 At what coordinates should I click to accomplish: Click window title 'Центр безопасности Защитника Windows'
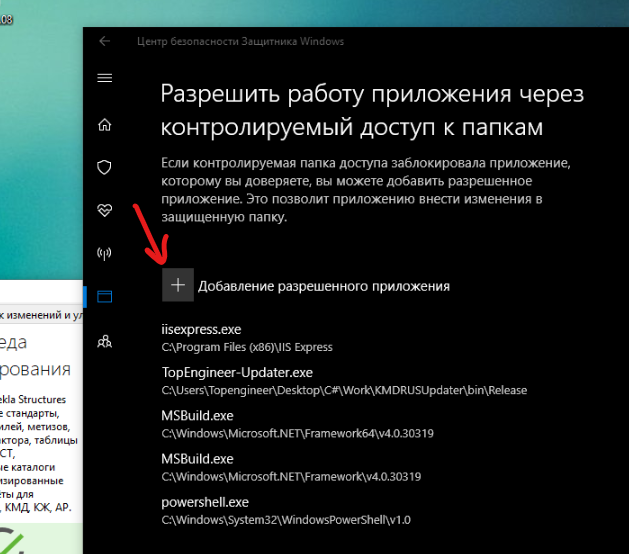(x=240, y=41)
